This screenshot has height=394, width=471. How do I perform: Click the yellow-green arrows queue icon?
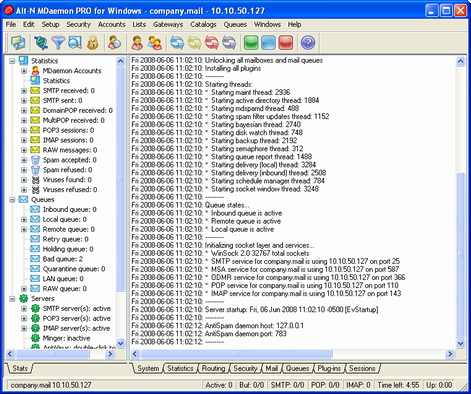pos(194,43)
